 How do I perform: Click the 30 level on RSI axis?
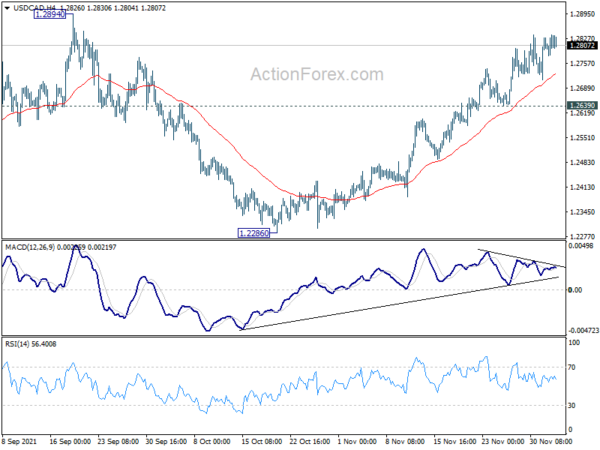tap(572, 405)
